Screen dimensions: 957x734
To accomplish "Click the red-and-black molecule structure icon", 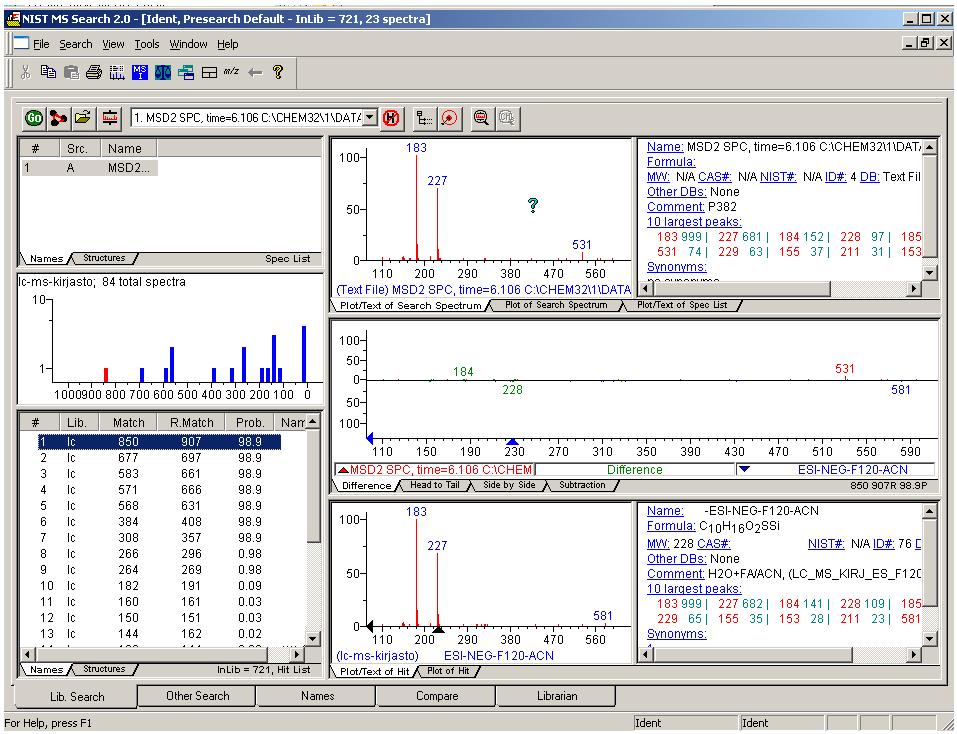I will click(59, 118).
